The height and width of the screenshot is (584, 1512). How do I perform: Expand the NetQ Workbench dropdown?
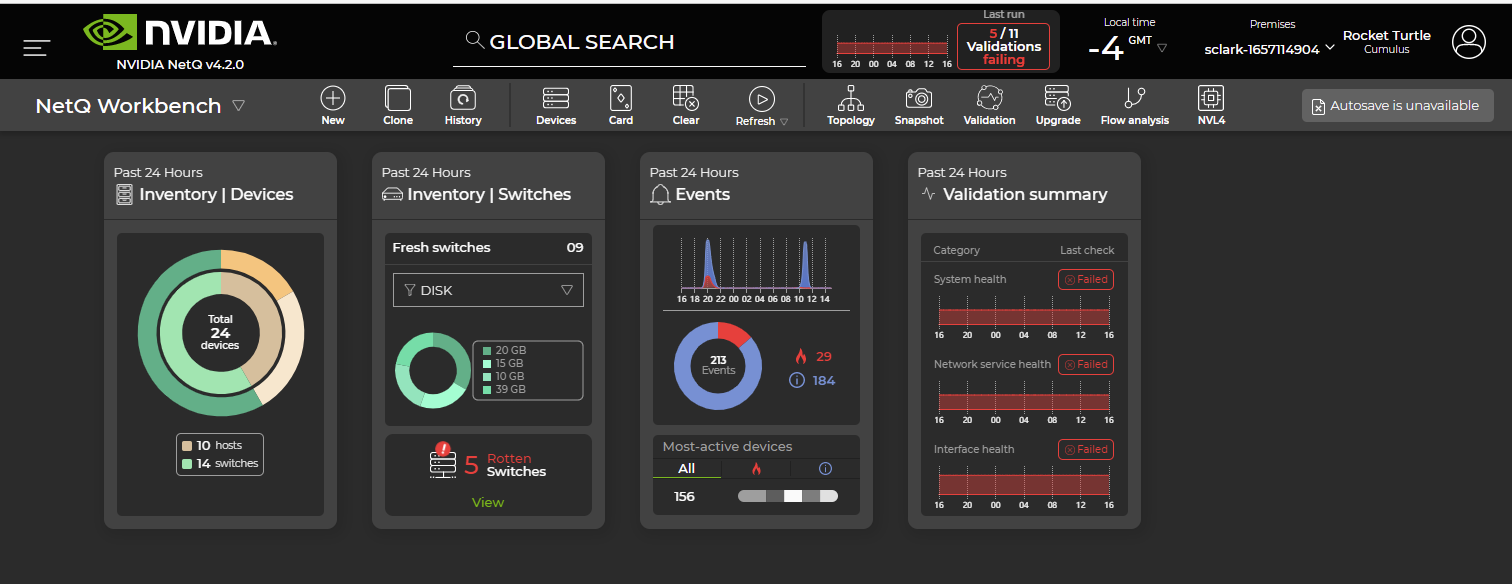[238, 105]
